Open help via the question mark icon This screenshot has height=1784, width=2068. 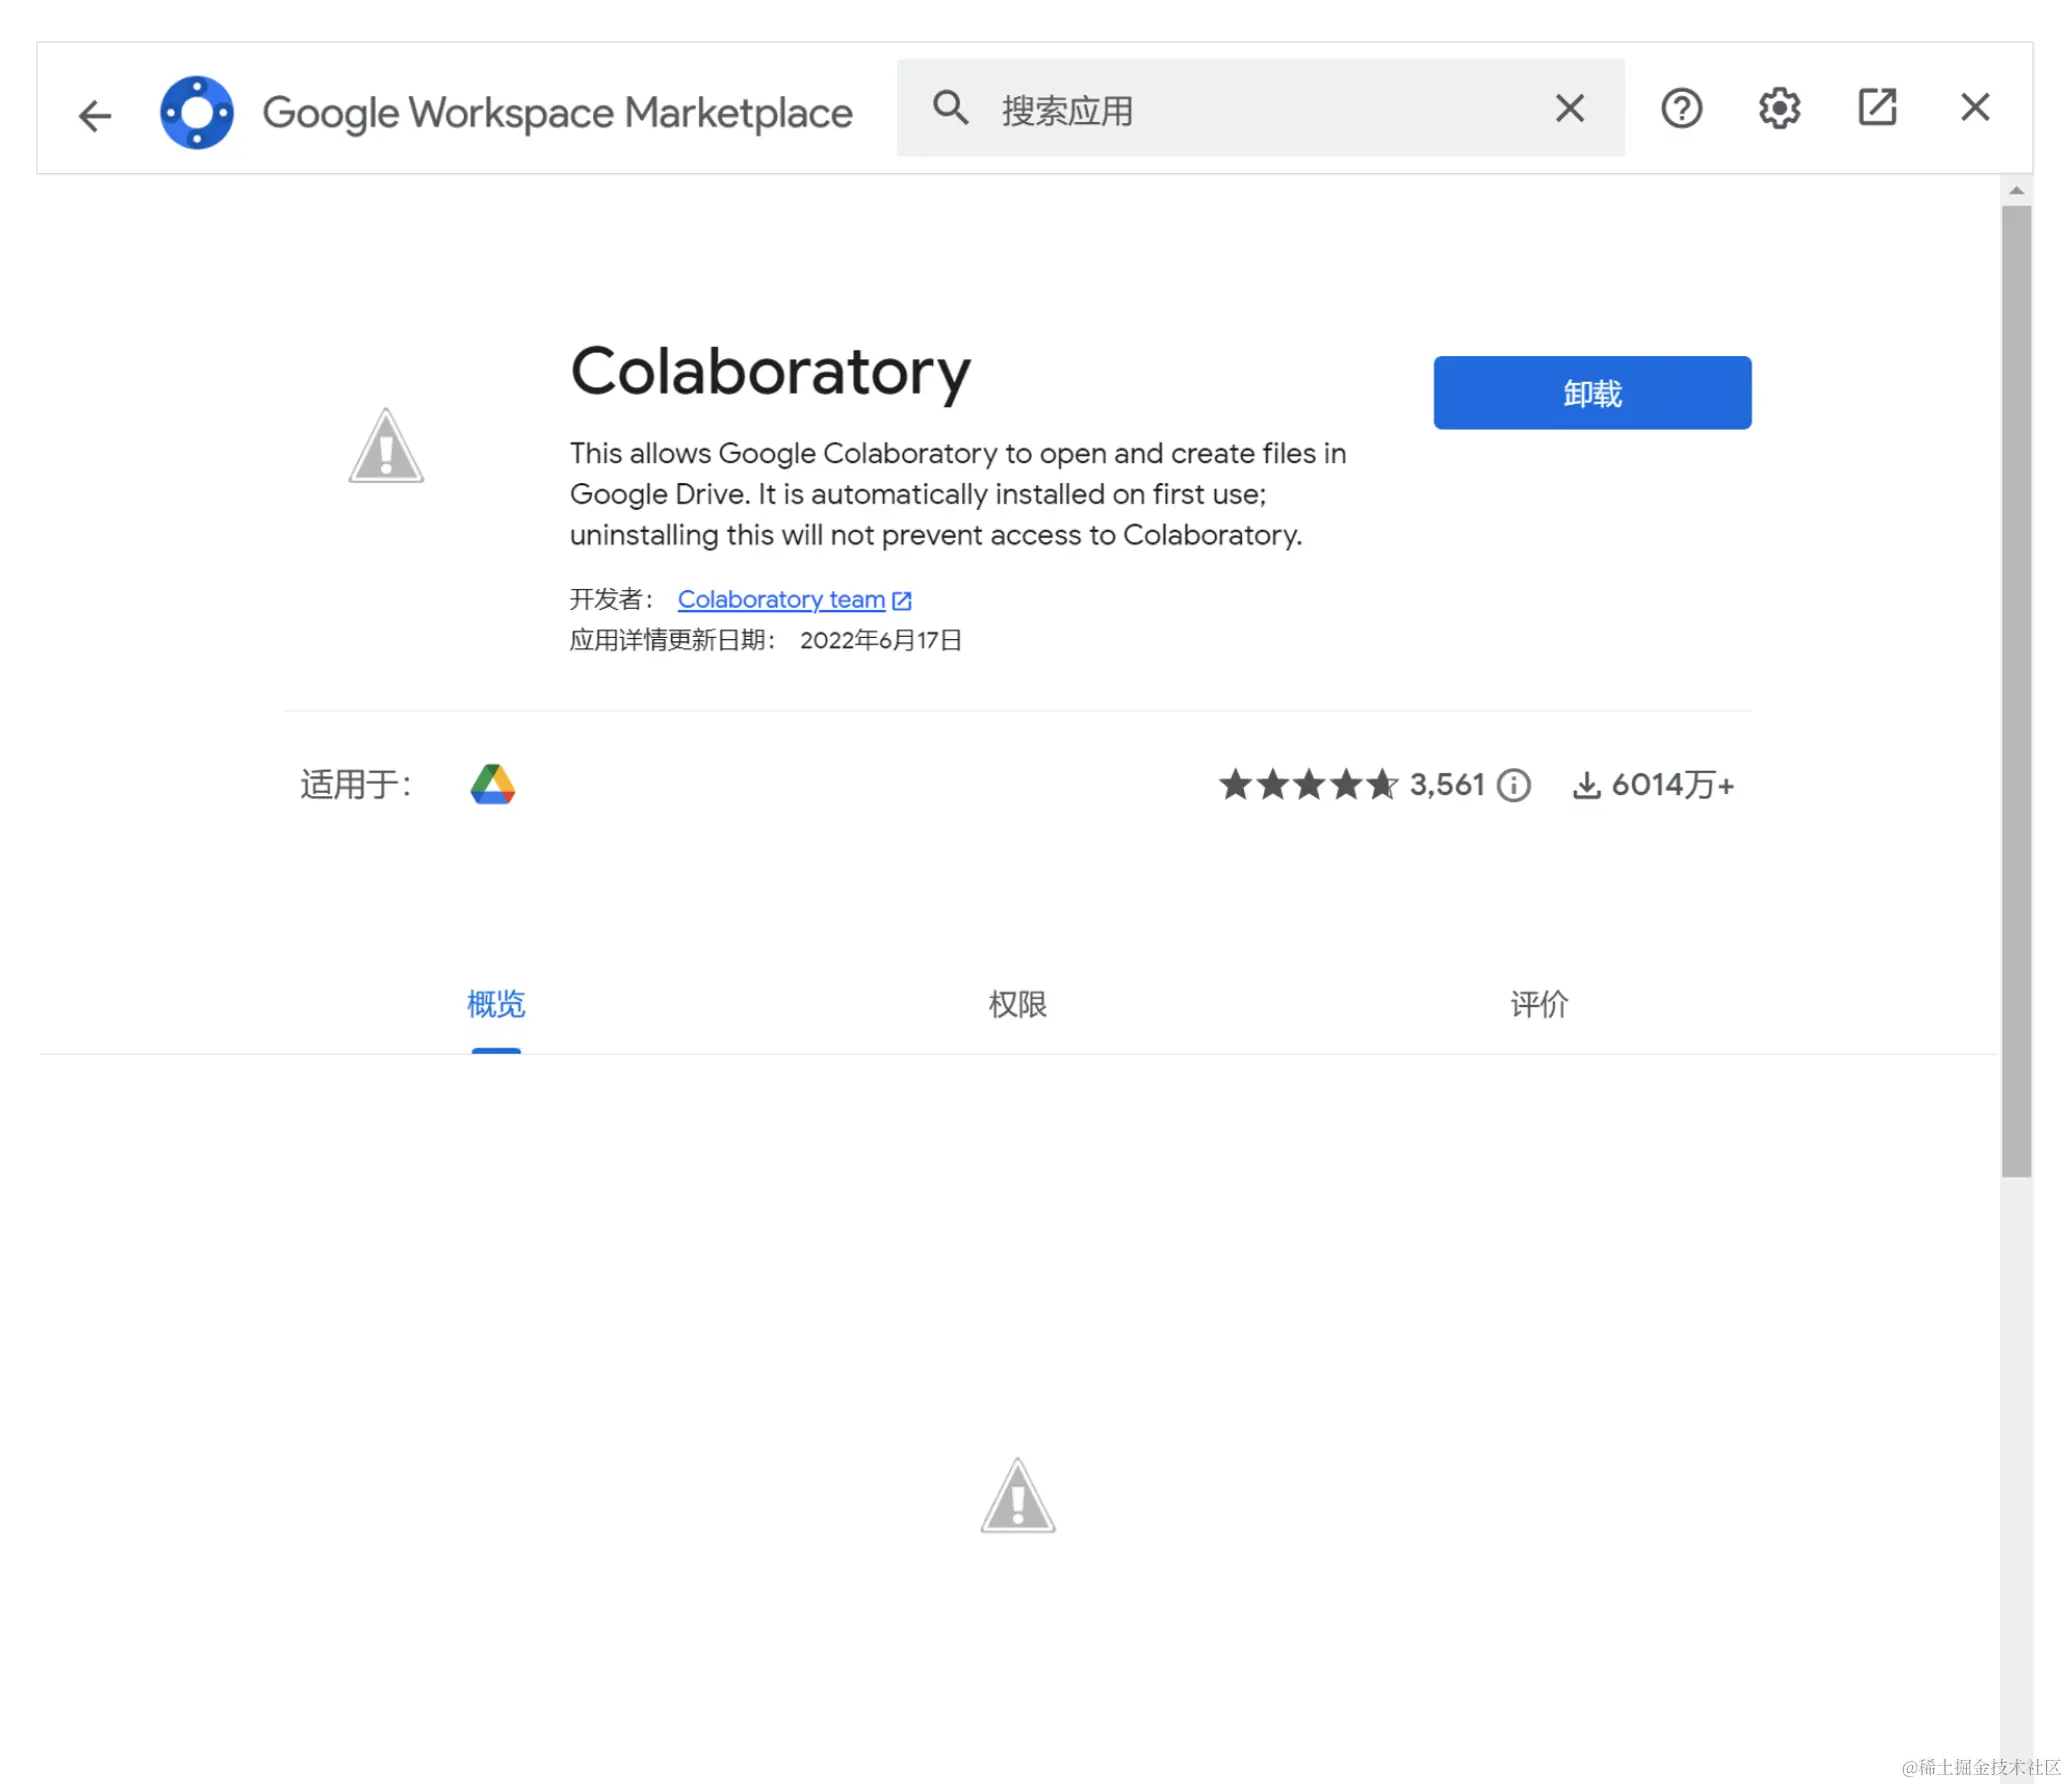click(x=1682, y=108)
